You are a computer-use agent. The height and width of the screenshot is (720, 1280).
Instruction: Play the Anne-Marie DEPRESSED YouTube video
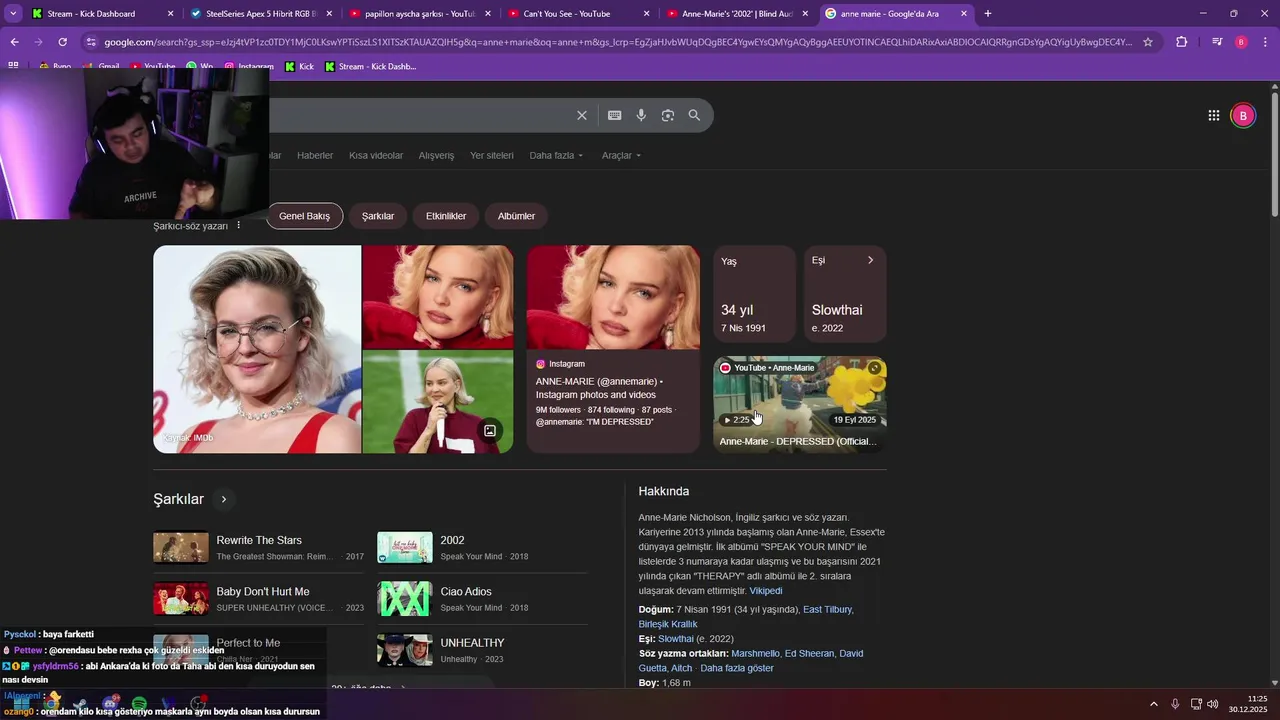point(799,404)
